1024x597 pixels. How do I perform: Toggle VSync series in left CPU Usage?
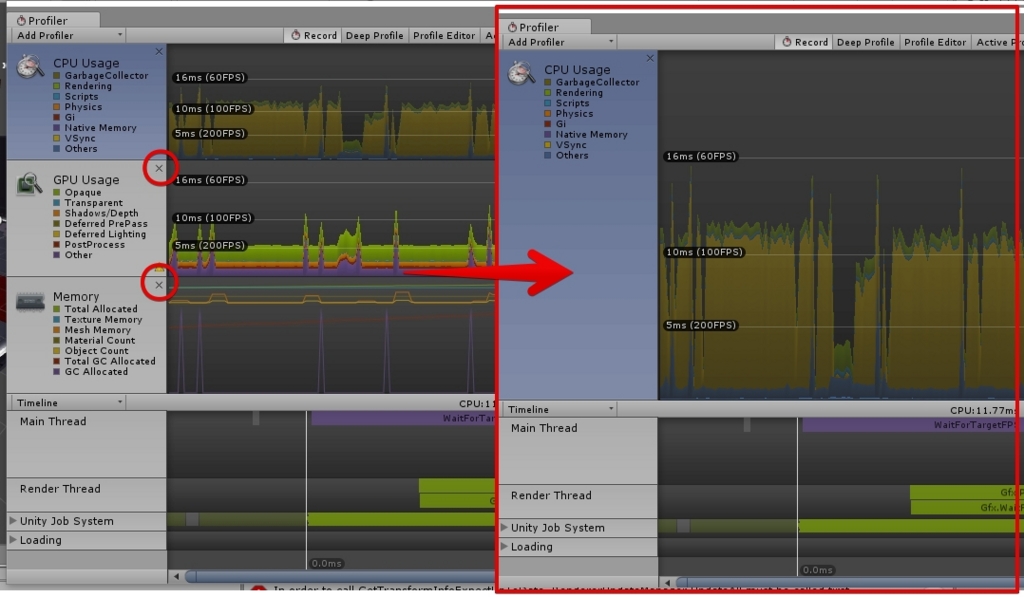point(57,138)
